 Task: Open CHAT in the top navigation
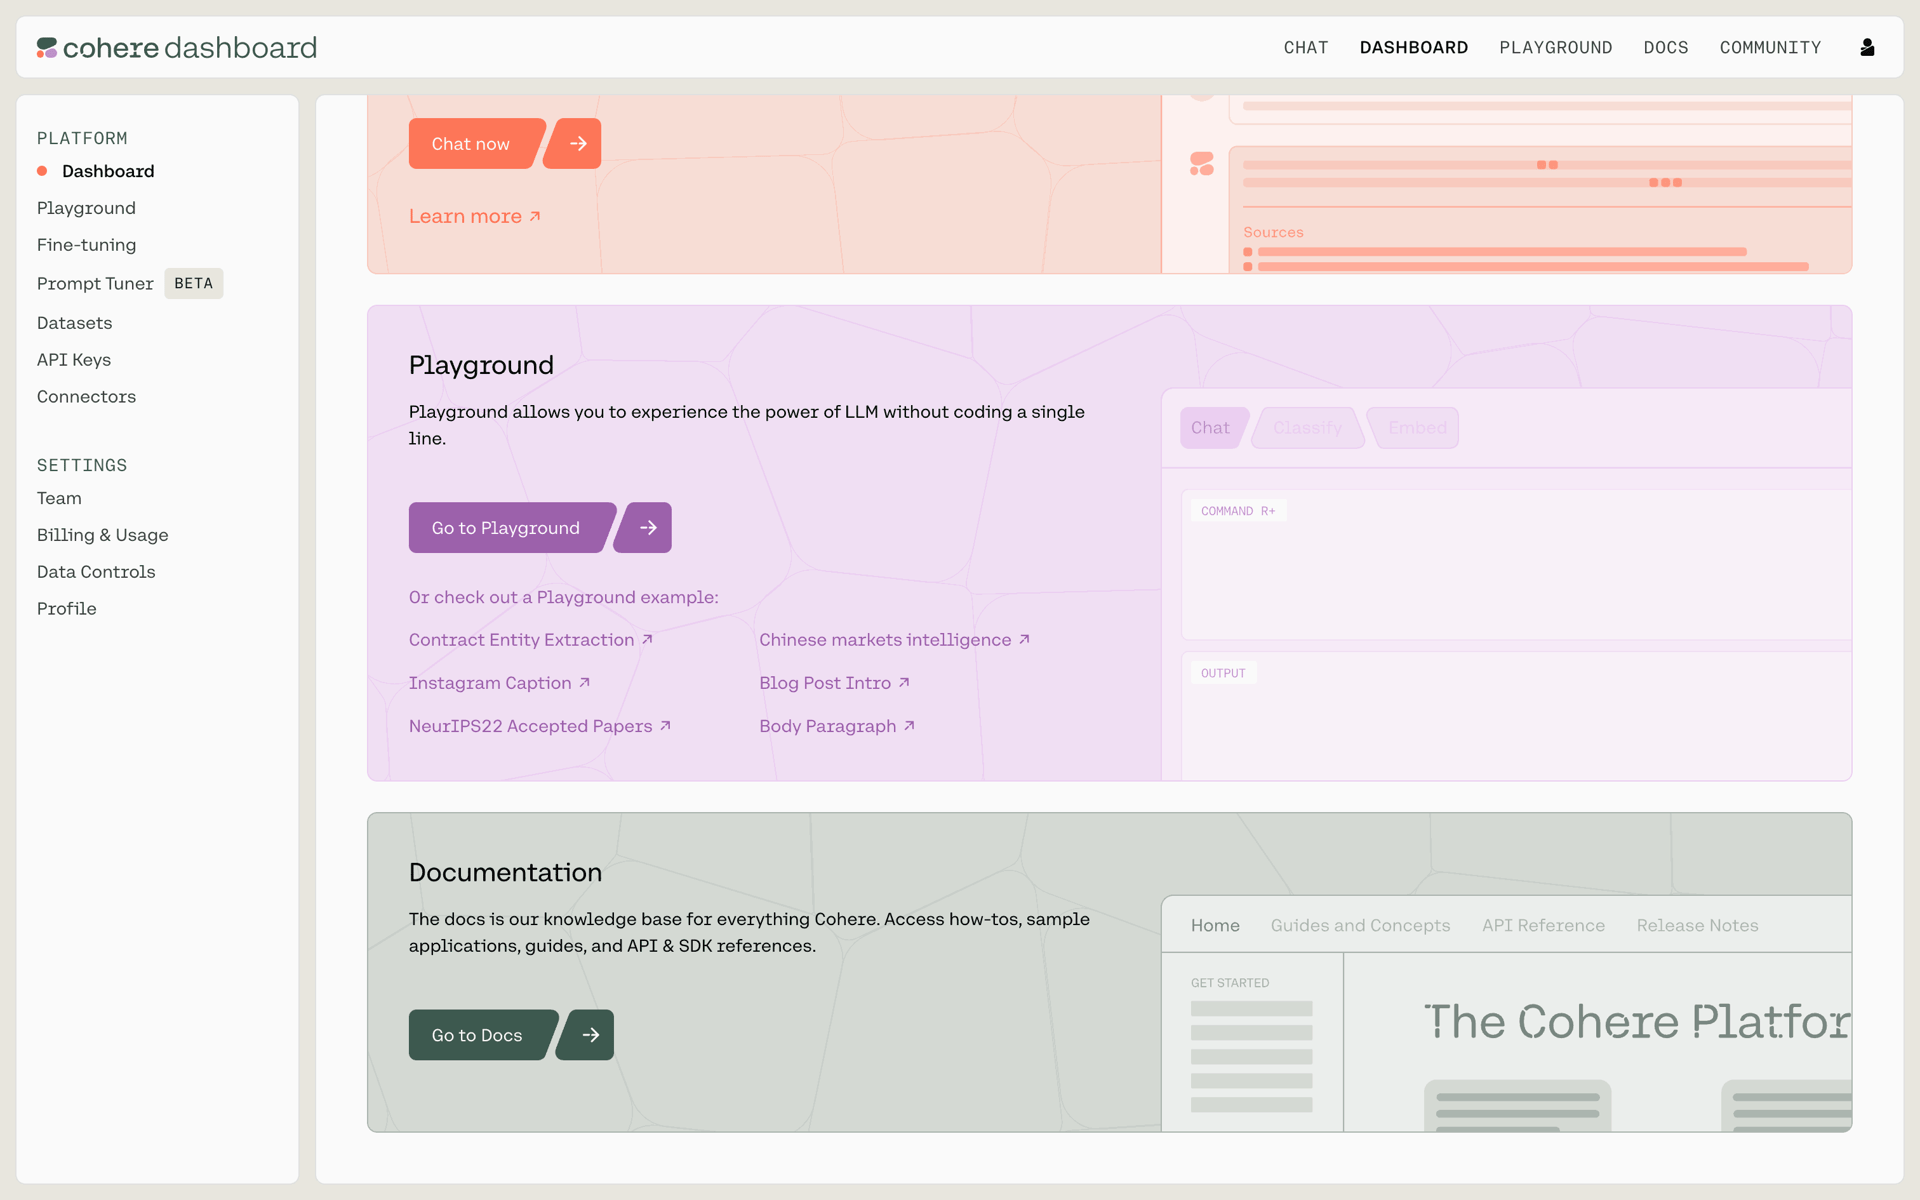point(1306,48)
